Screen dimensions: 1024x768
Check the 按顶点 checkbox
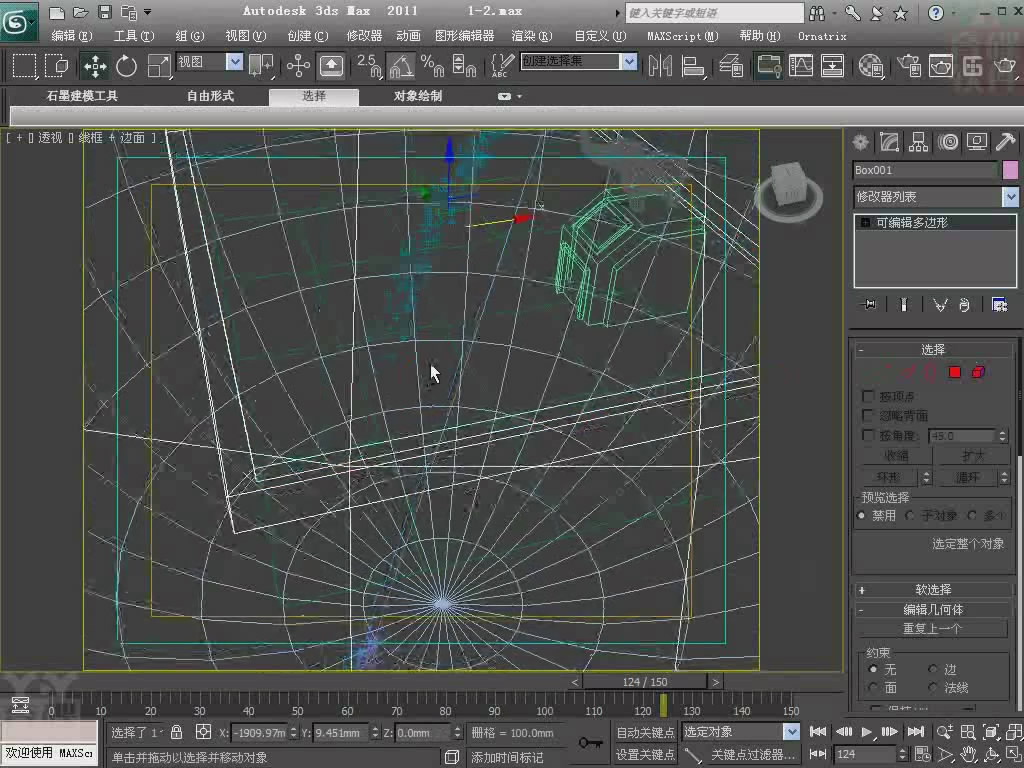(868, 396)
